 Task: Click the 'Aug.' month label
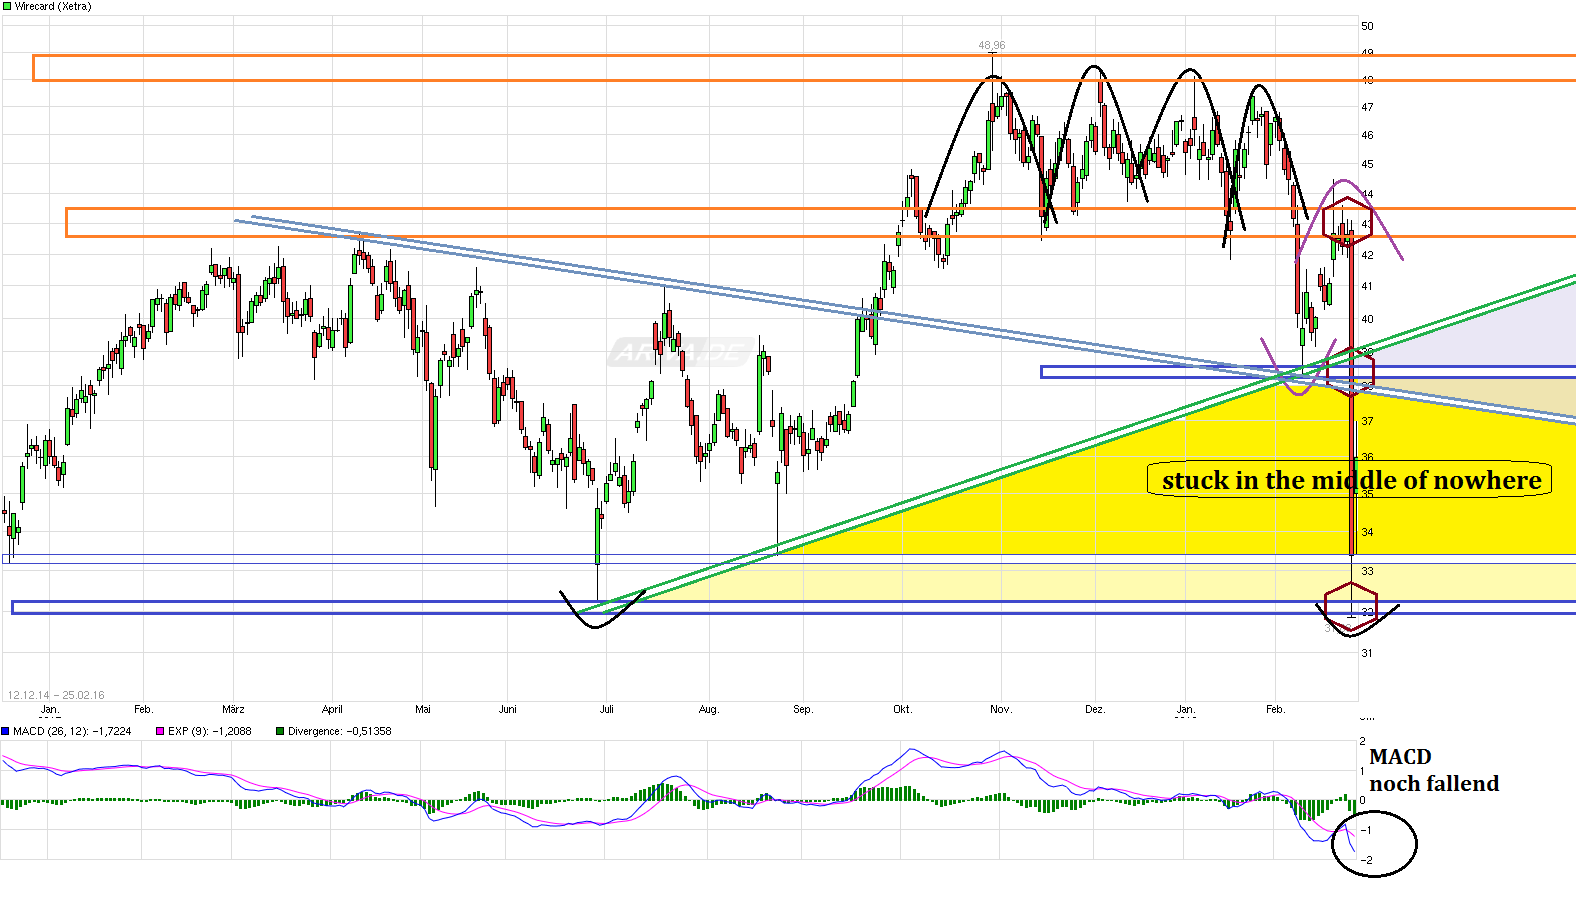(709, 709)
